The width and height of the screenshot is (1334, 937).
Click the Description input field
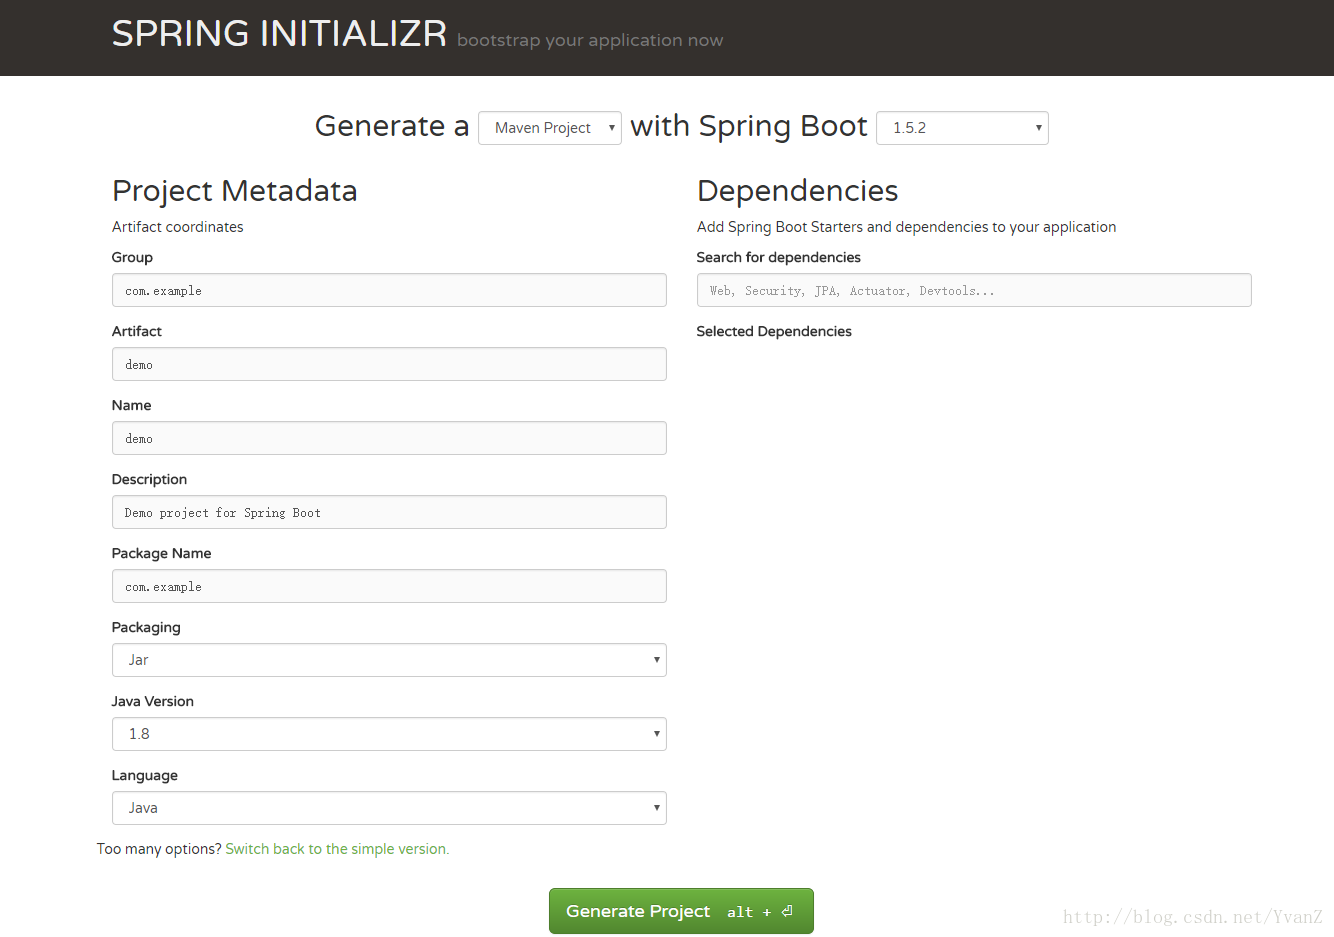pyautogui.click(x=389, y=512)
